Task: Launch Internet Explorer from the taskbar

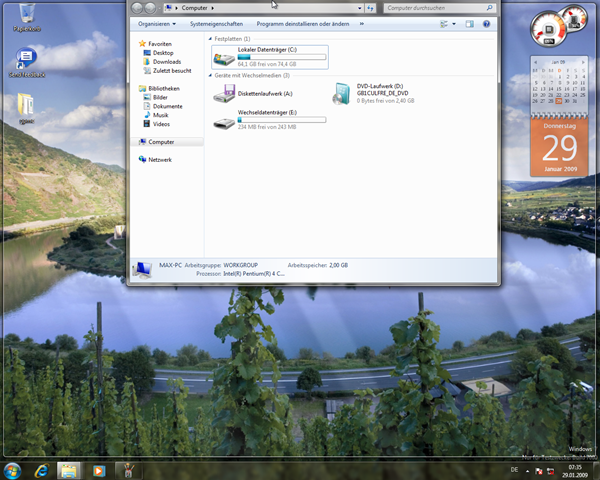Action: coord(41,470)
